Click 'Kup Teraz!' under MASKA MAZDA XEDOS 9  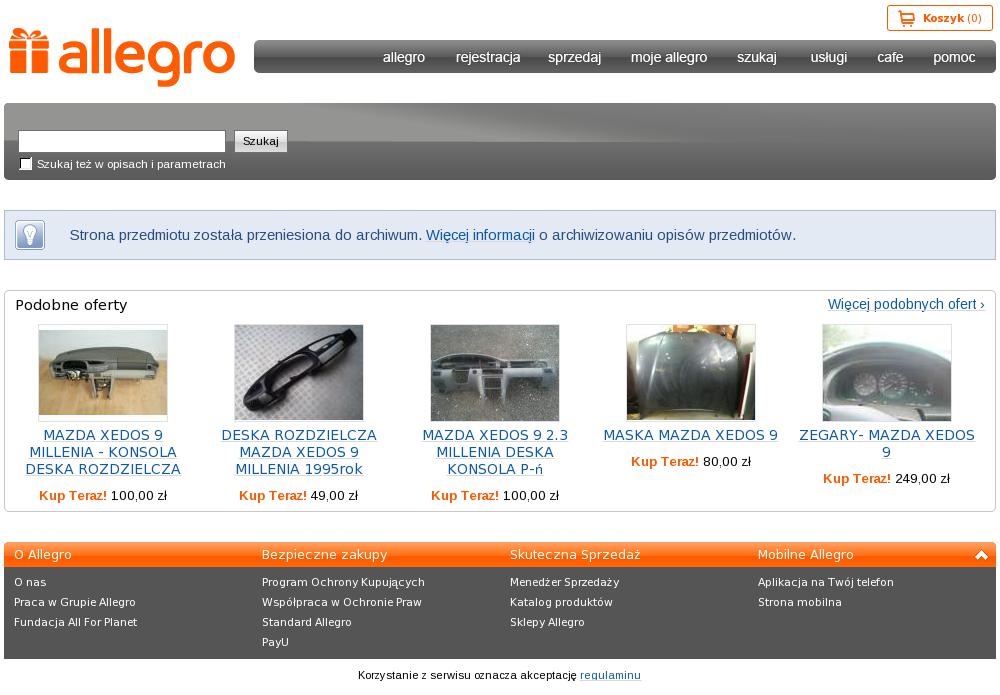click(x=665, y=462)
